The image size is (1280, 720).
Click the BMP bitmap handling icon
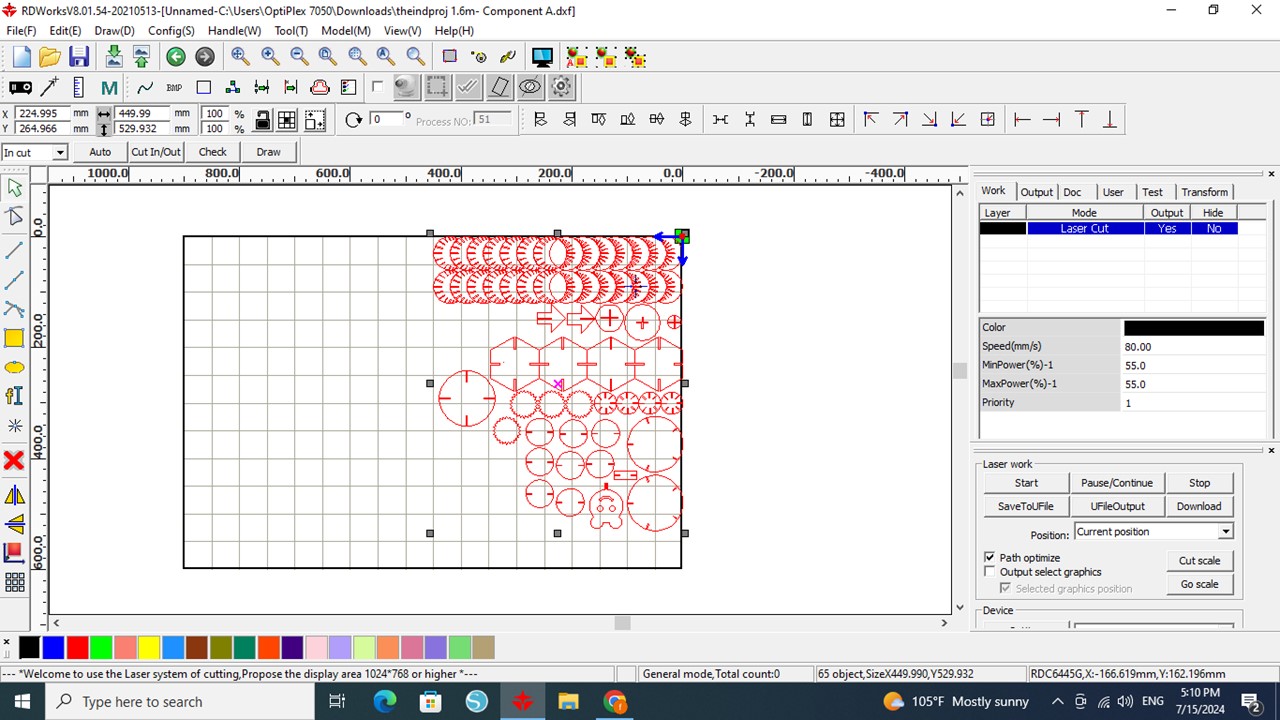[x=174, y=87]
